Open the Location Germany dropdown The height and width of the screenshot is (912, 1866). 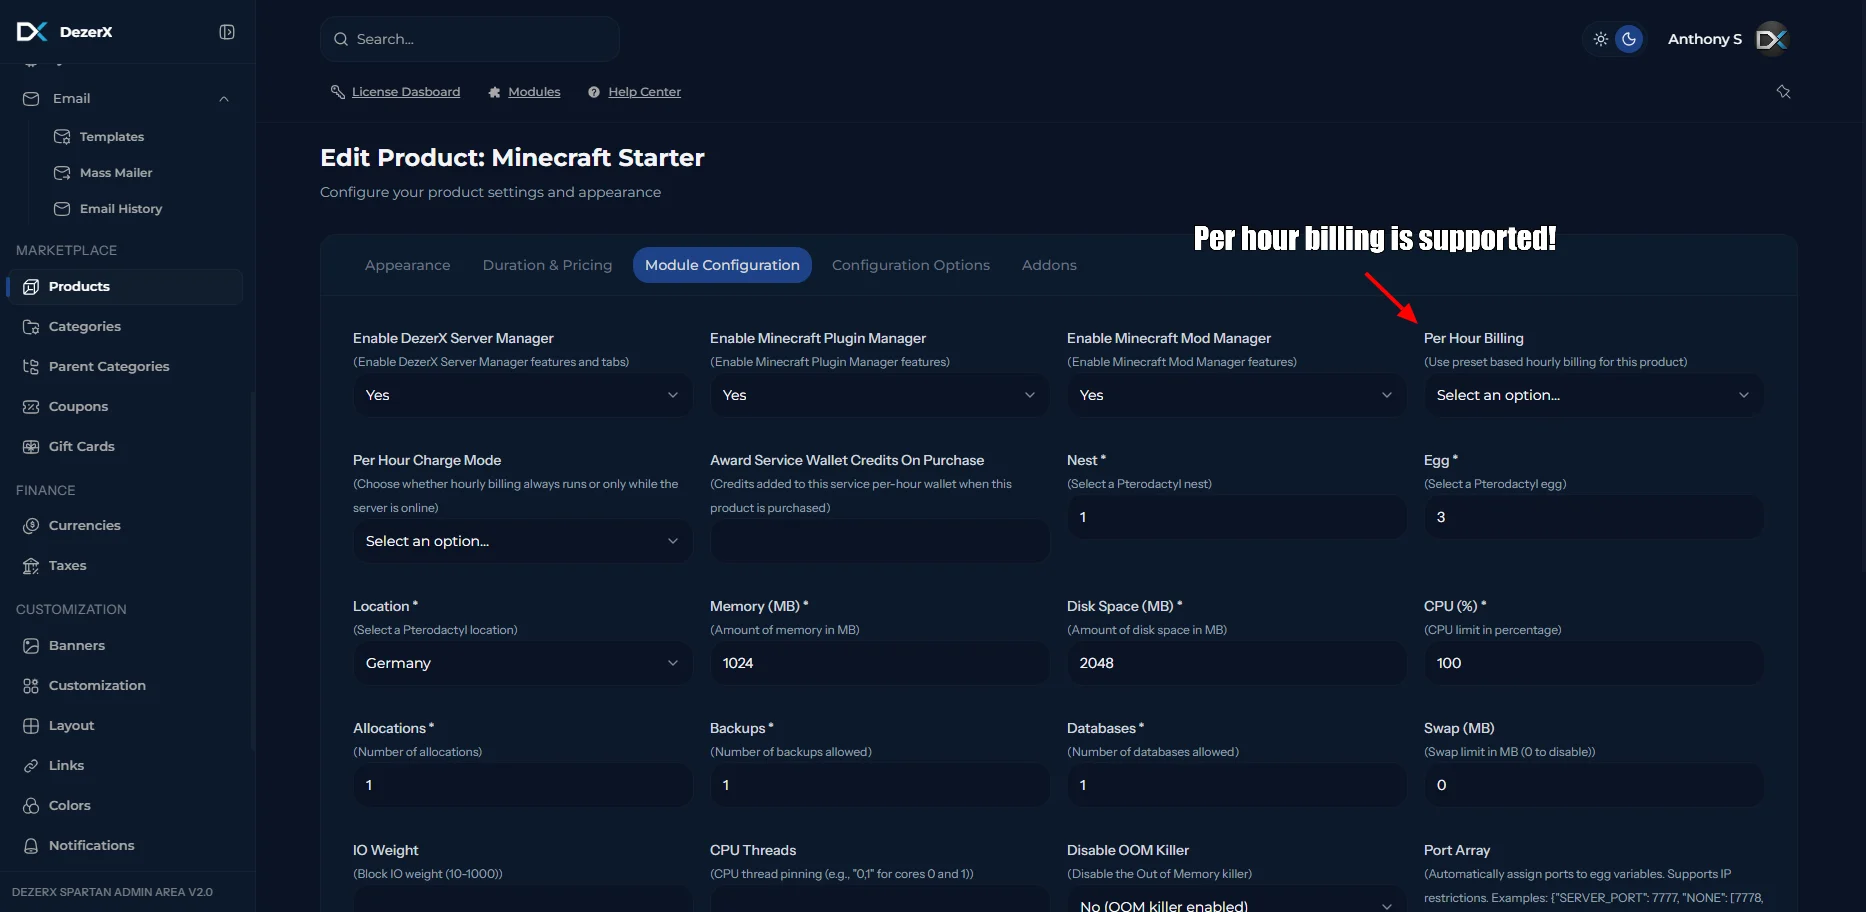click(x=522, y=663)
